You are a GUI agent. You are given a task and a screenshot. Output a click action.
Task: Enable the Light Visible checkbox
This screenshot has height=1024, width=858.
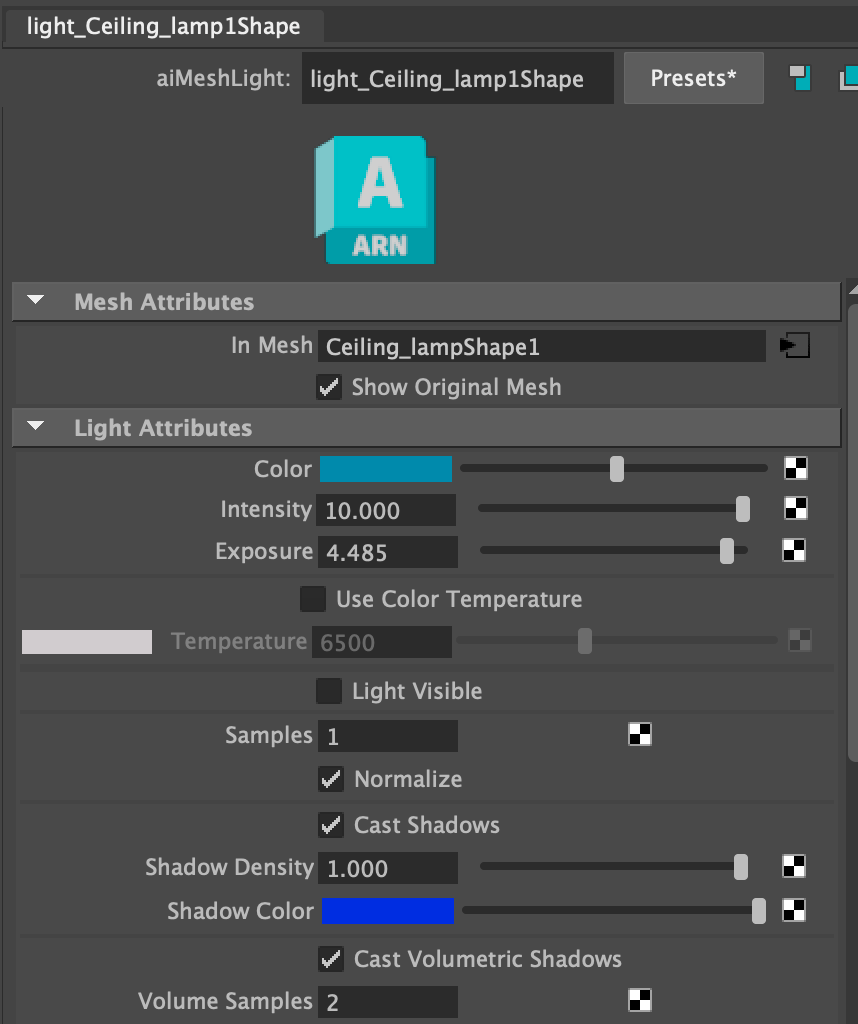point(329,691)
